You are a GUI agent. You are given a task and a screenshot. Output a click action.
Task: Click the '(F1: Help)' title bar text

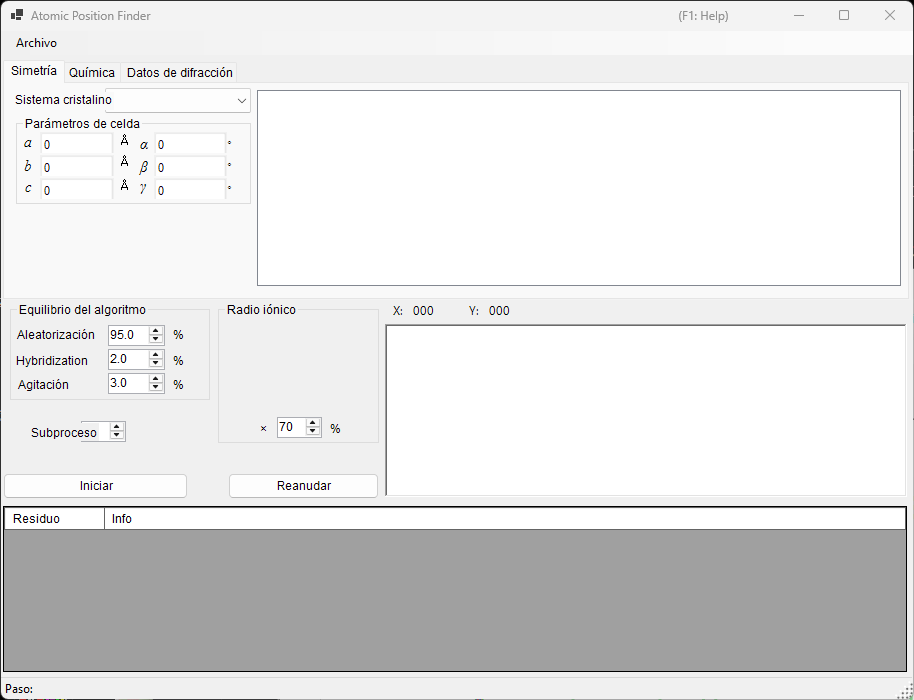pos(703,16)
